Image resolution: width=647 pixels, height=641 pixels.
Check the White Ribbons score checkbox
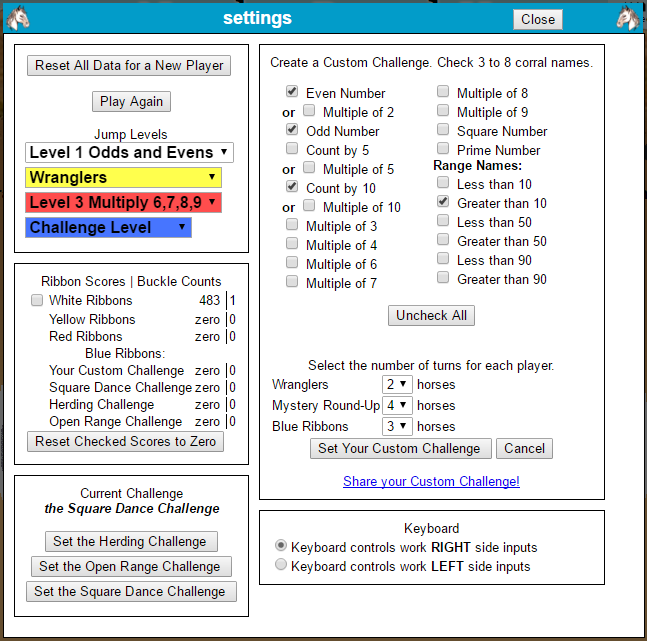(37, 300)
